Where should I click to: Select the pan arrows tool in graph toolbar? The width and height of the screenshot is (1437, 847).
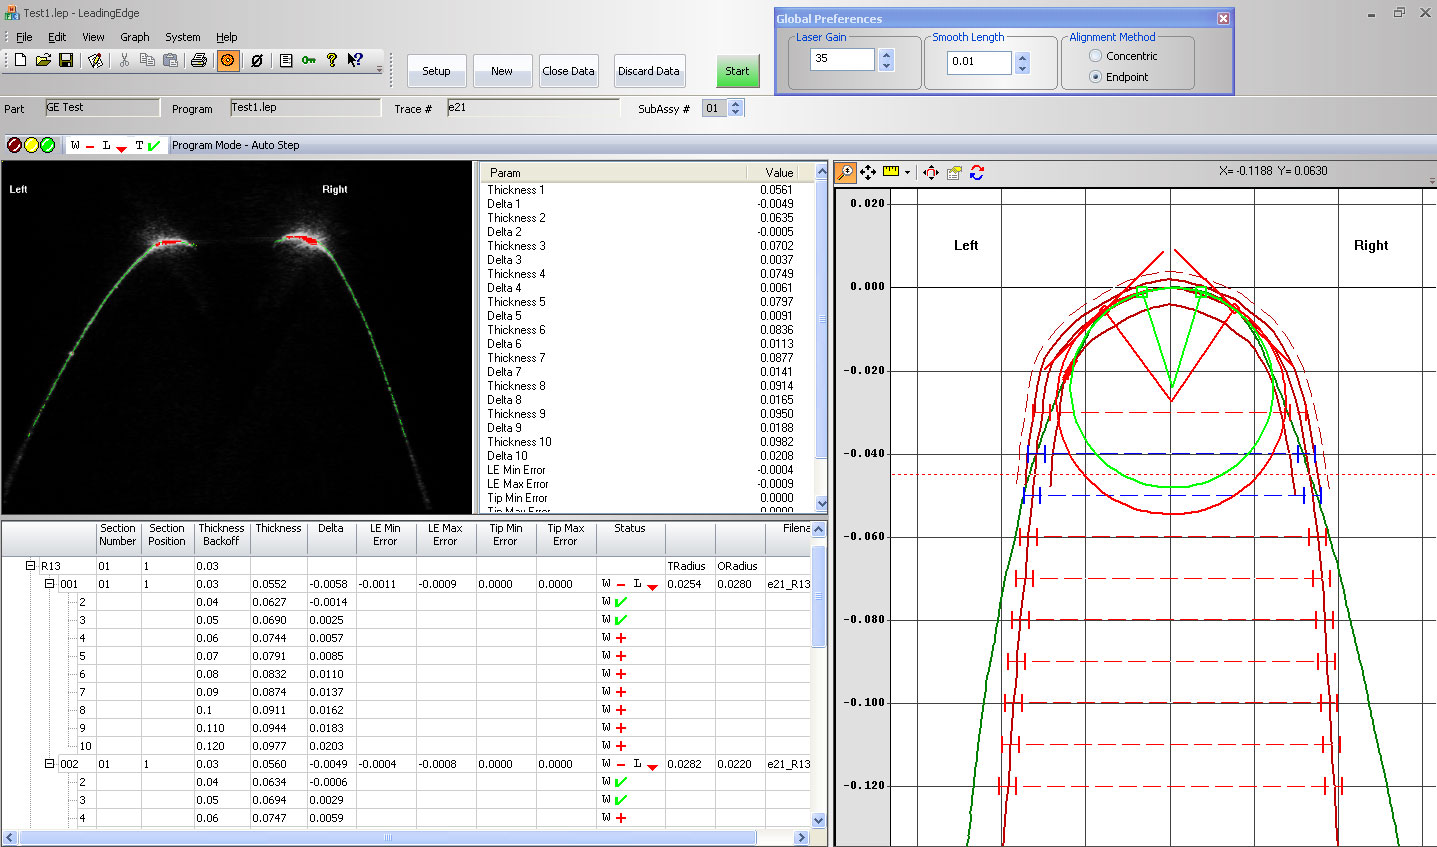pyautogui.click(x=867, y=173)
